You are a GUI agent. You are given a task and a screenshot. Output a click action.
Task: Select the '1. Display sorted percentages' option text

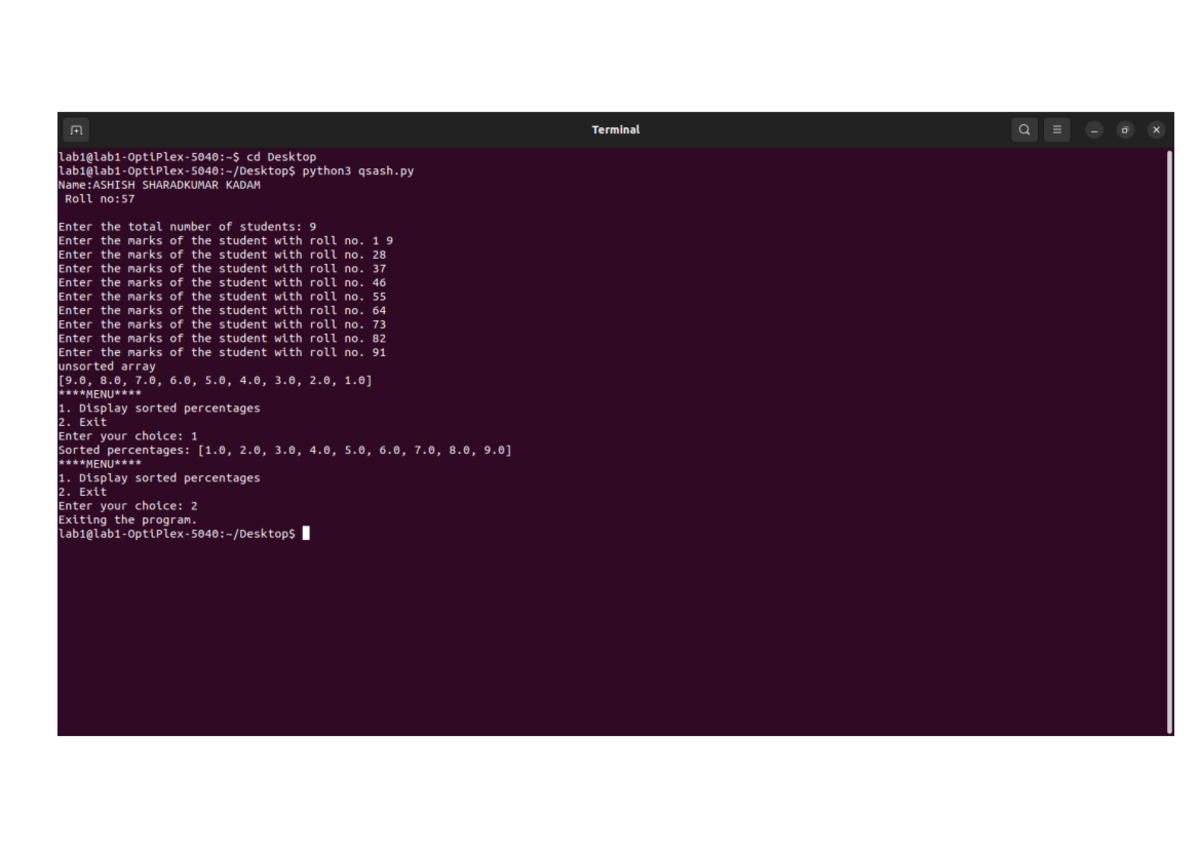pyautogui.click(x=160, y=407)
